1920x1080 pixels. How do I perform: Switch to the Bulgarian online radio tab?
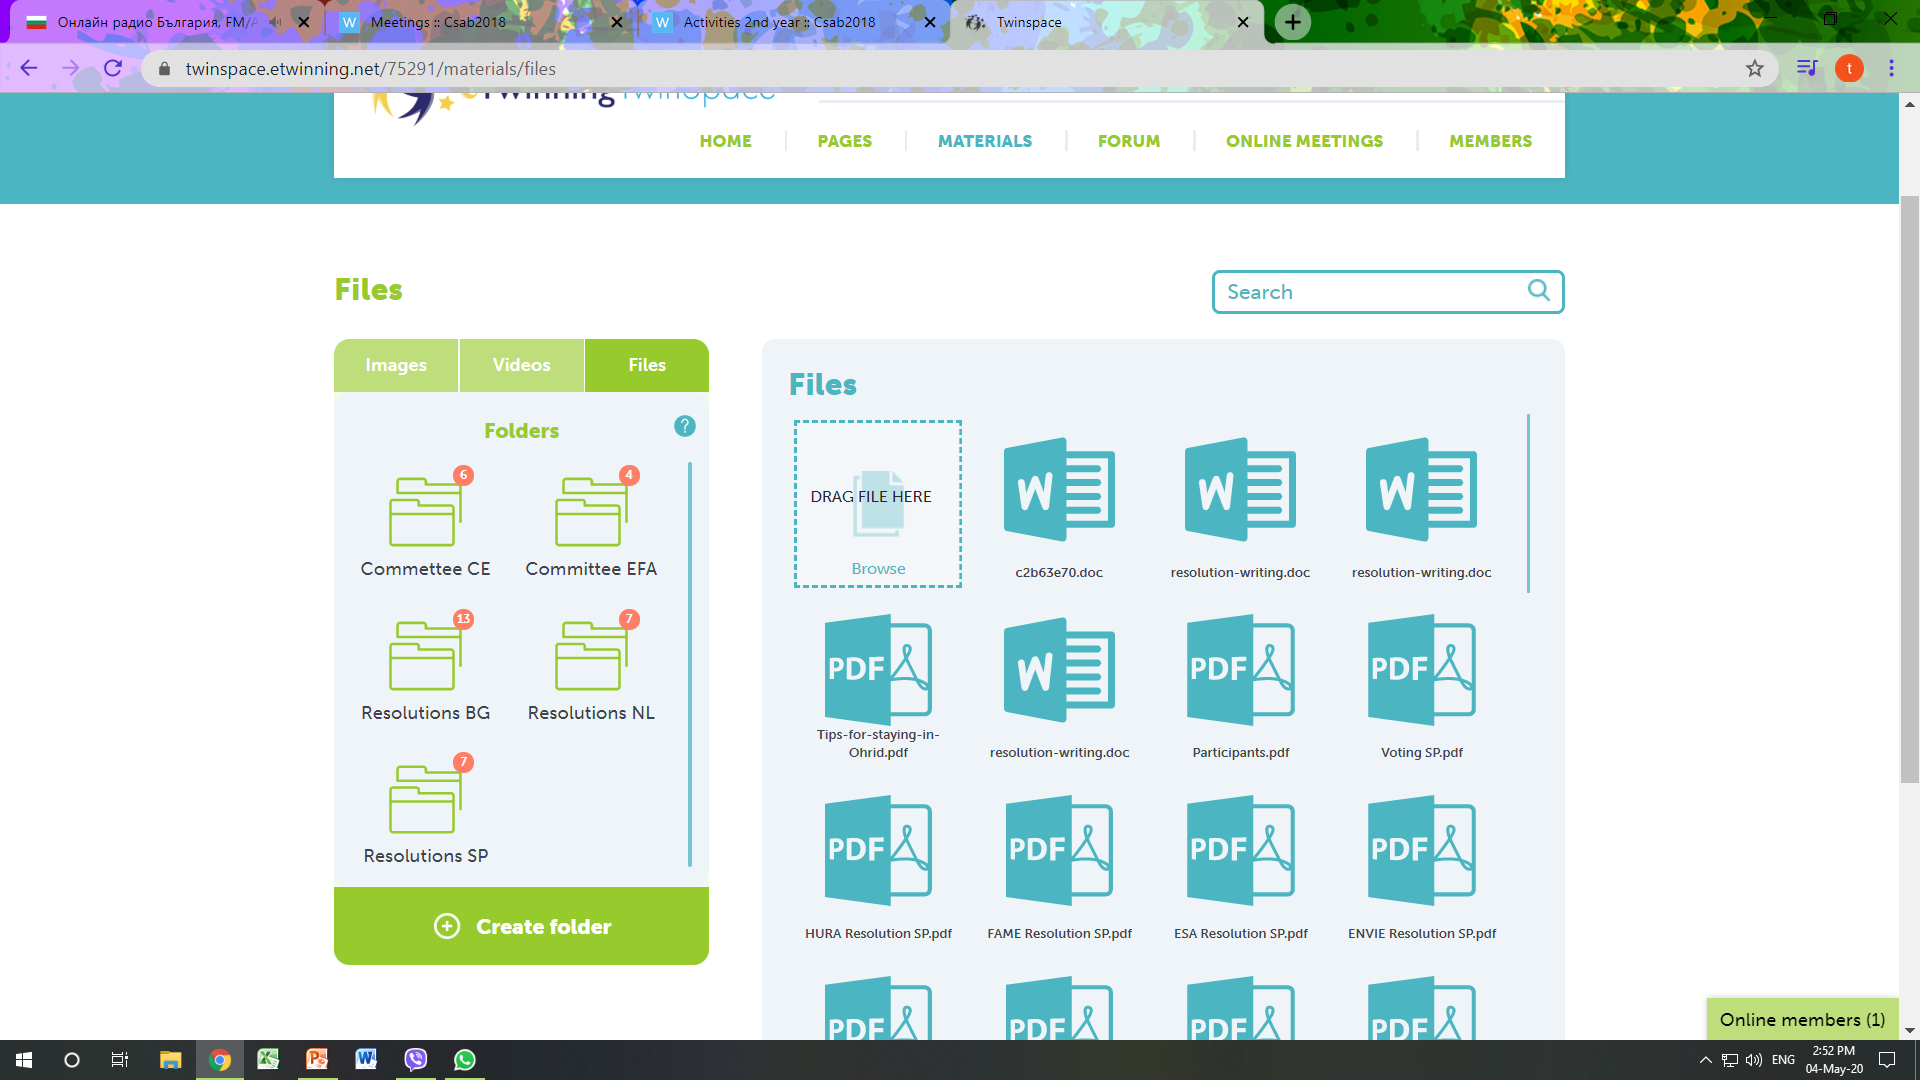coord(165,22)
